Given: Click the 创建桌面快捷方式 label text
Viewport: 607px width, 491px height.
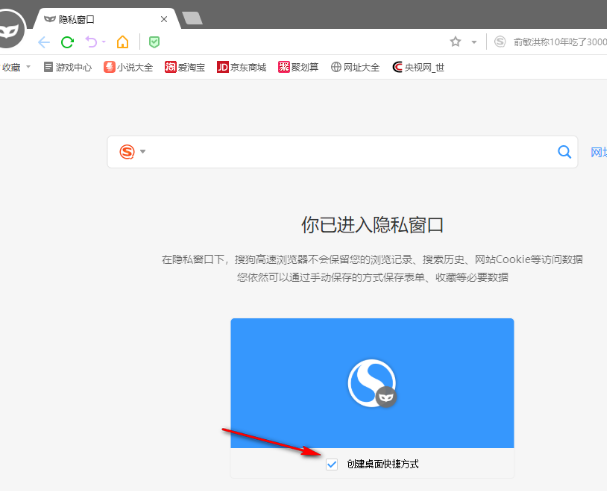Looking at the screenshot, I should point(382,464).
